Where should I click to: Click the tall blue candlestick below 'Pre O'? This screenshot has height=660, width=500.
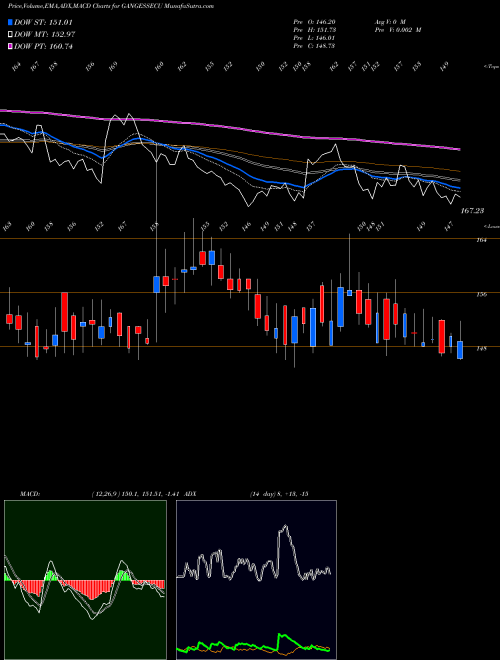(313, 327)
